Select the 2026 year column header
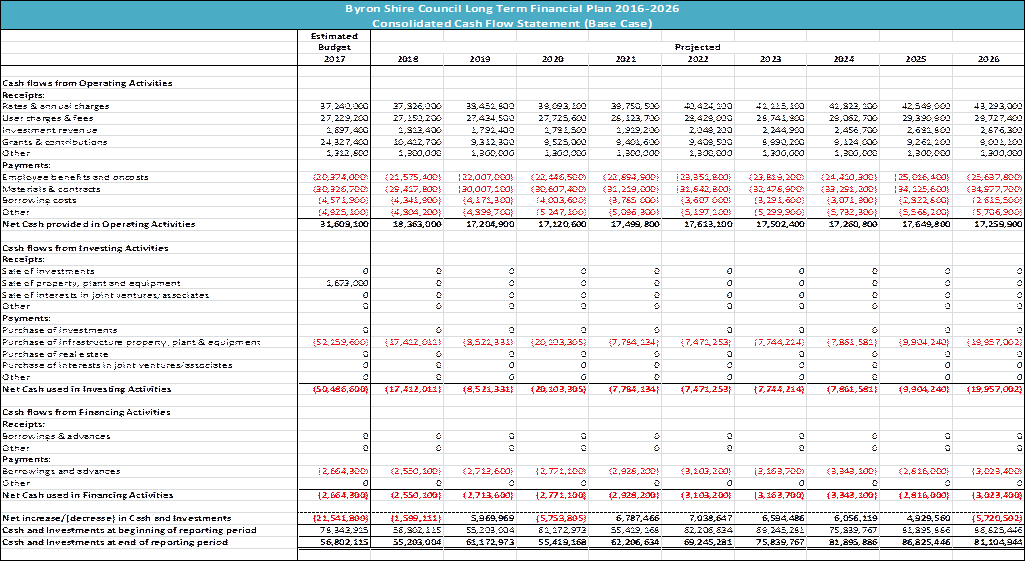The height and width of the screenshot is (562, 1026). (x=989, y=58)
